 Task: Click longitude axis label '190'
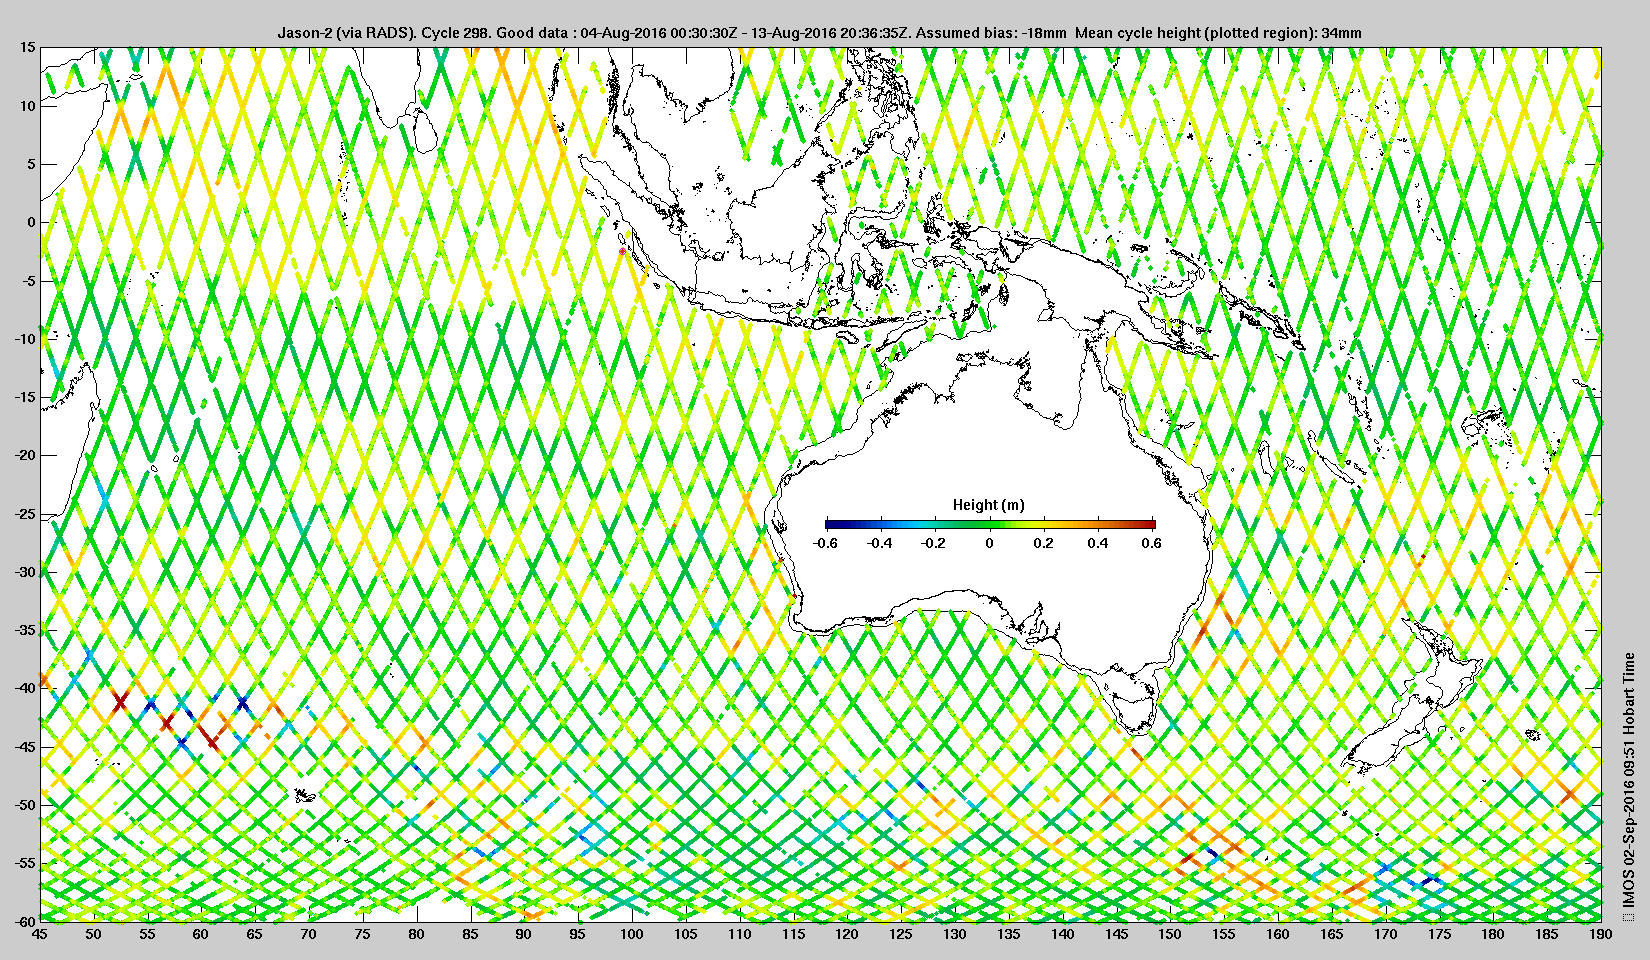[x=1600, y=934]
